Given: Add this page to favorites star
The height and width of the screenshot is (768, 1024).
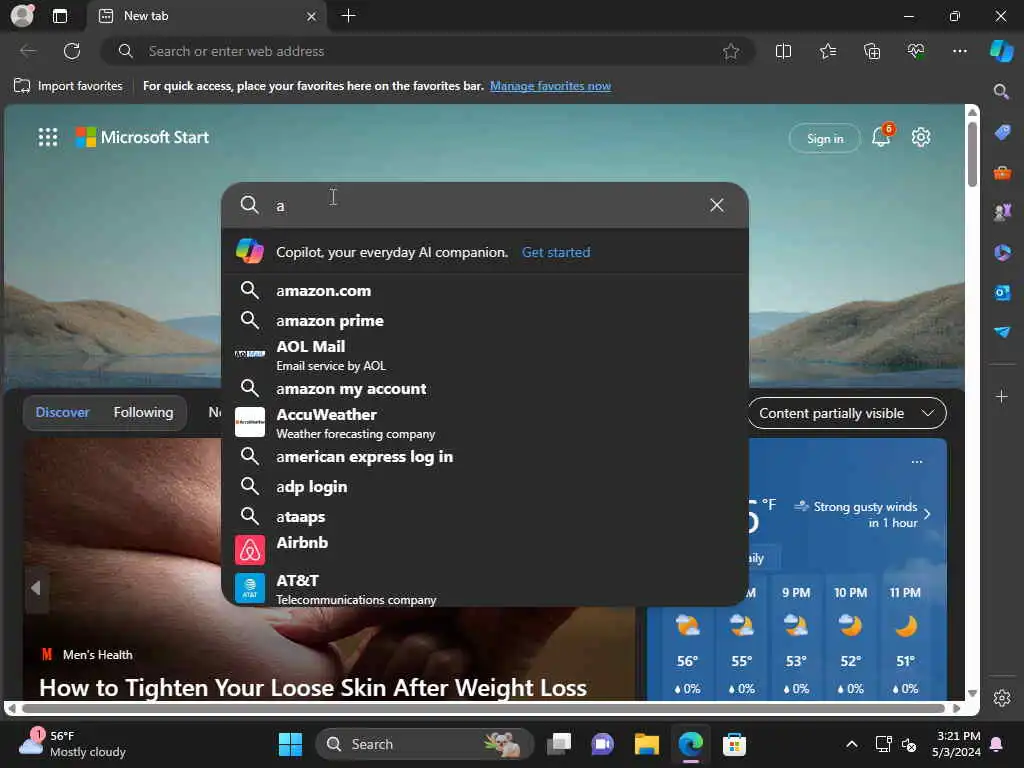Looking at the screenshot, I should click(731, 51).
